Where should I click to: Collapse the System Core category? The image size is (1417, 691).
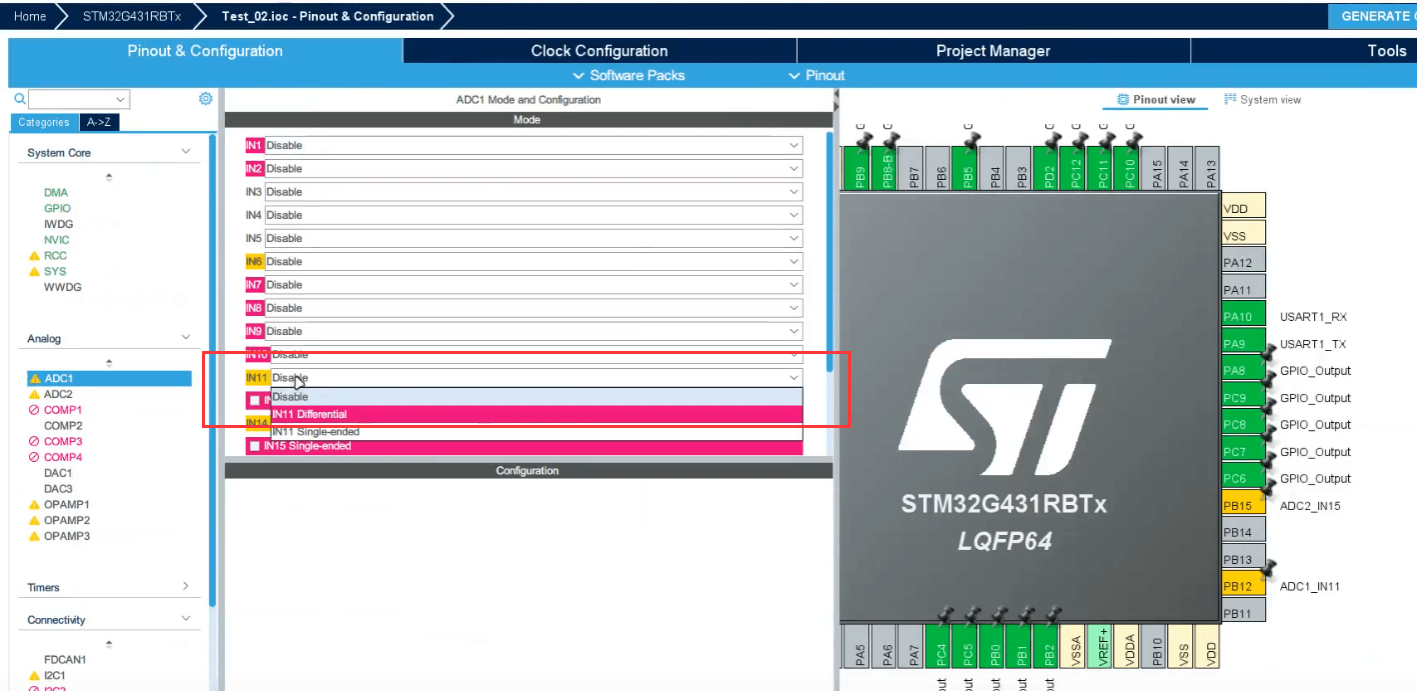point(185,152)
